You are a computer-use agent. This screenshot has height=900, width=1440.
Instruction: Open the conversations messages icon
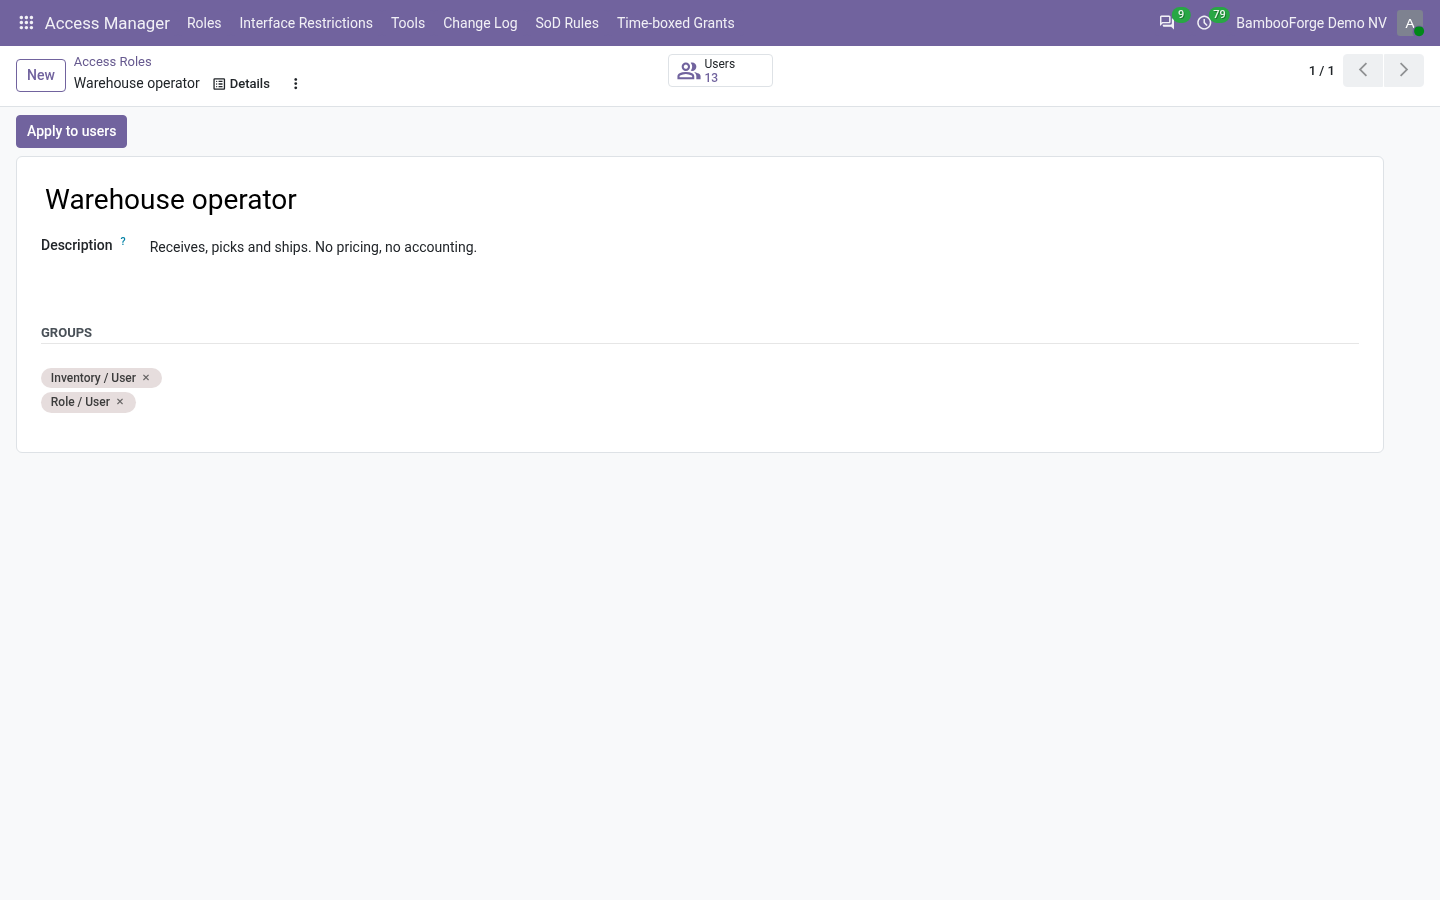(1167, 23)
